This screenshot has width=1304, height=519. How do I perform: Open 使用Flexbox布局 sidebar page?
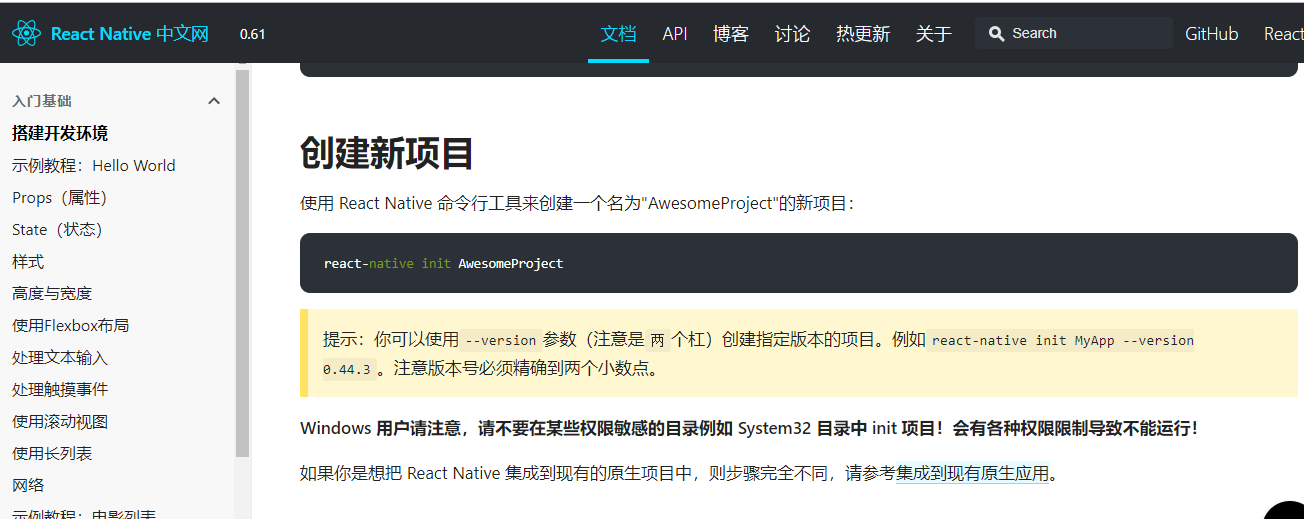click(x=70, y=325)
